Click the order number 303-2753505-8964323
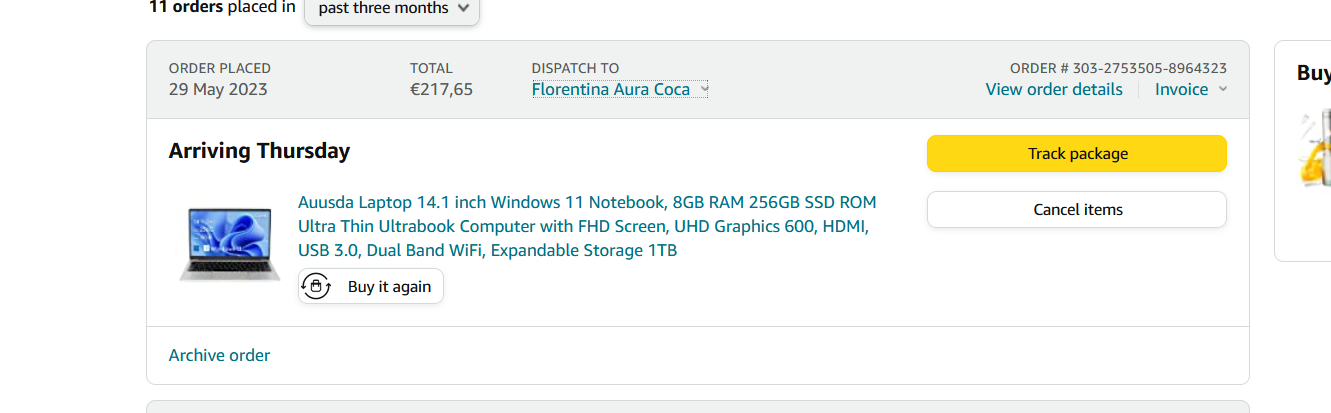Image resolution: width=1331 pixels, height=413 pixels. pyautogui.click(x=1149, y=69)
